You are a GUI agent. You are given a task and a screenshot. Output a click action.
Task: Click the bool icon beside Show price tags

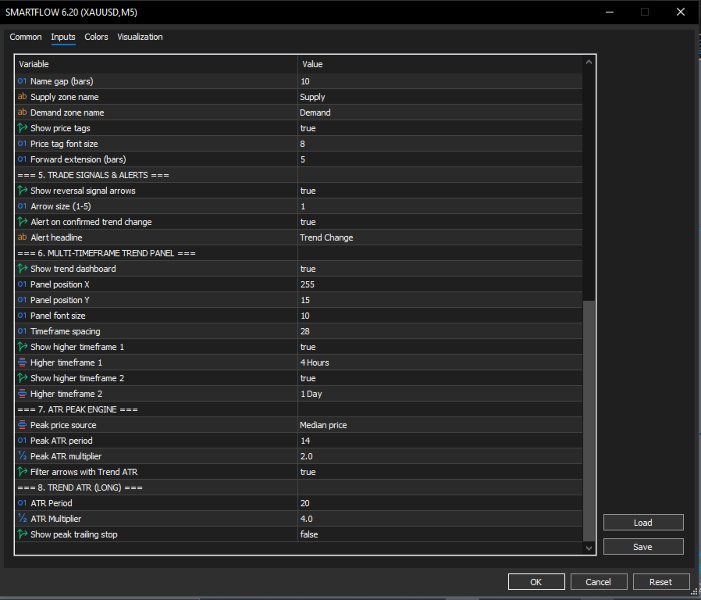22,128
